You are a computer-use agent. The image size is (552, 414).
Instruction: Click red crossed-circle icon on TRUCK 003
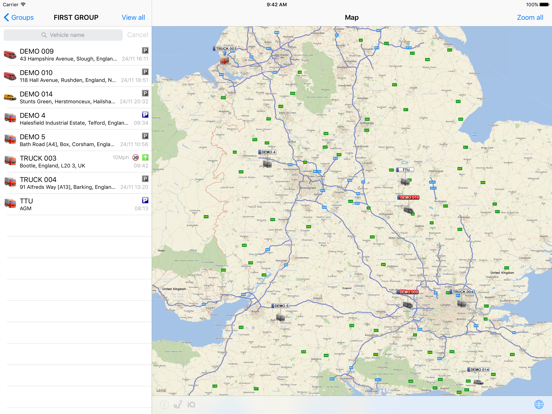coord(136,157)
